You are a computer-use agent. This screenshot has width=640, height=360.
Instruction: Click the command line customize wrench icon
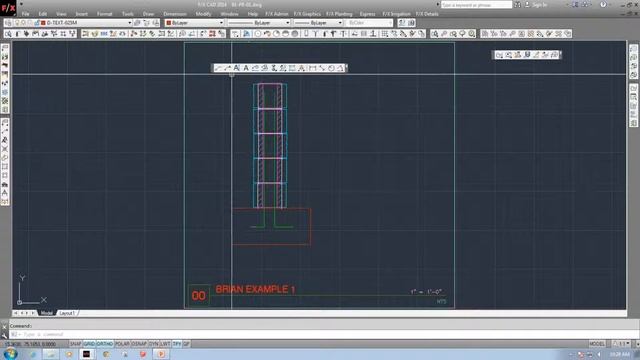[x=4, y=335]
